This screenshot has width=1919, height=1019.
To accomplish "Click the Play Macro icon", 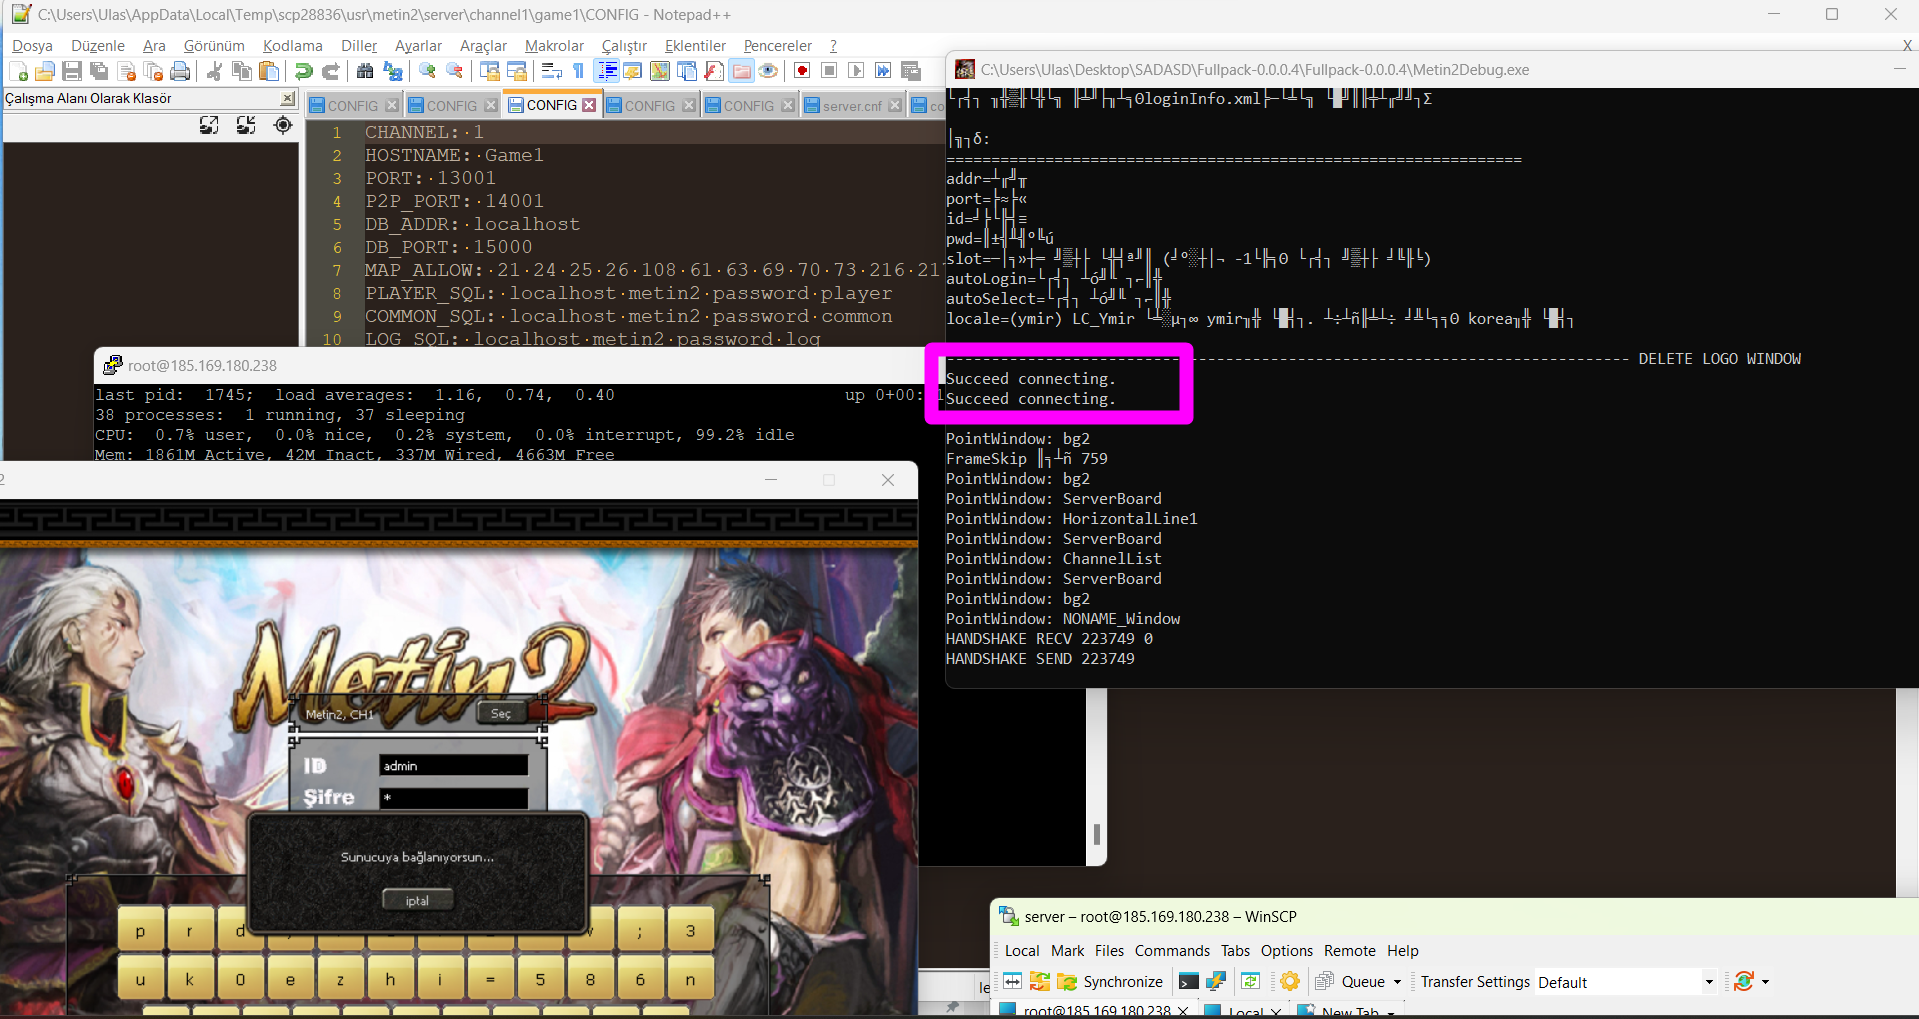I will [856, 71].
